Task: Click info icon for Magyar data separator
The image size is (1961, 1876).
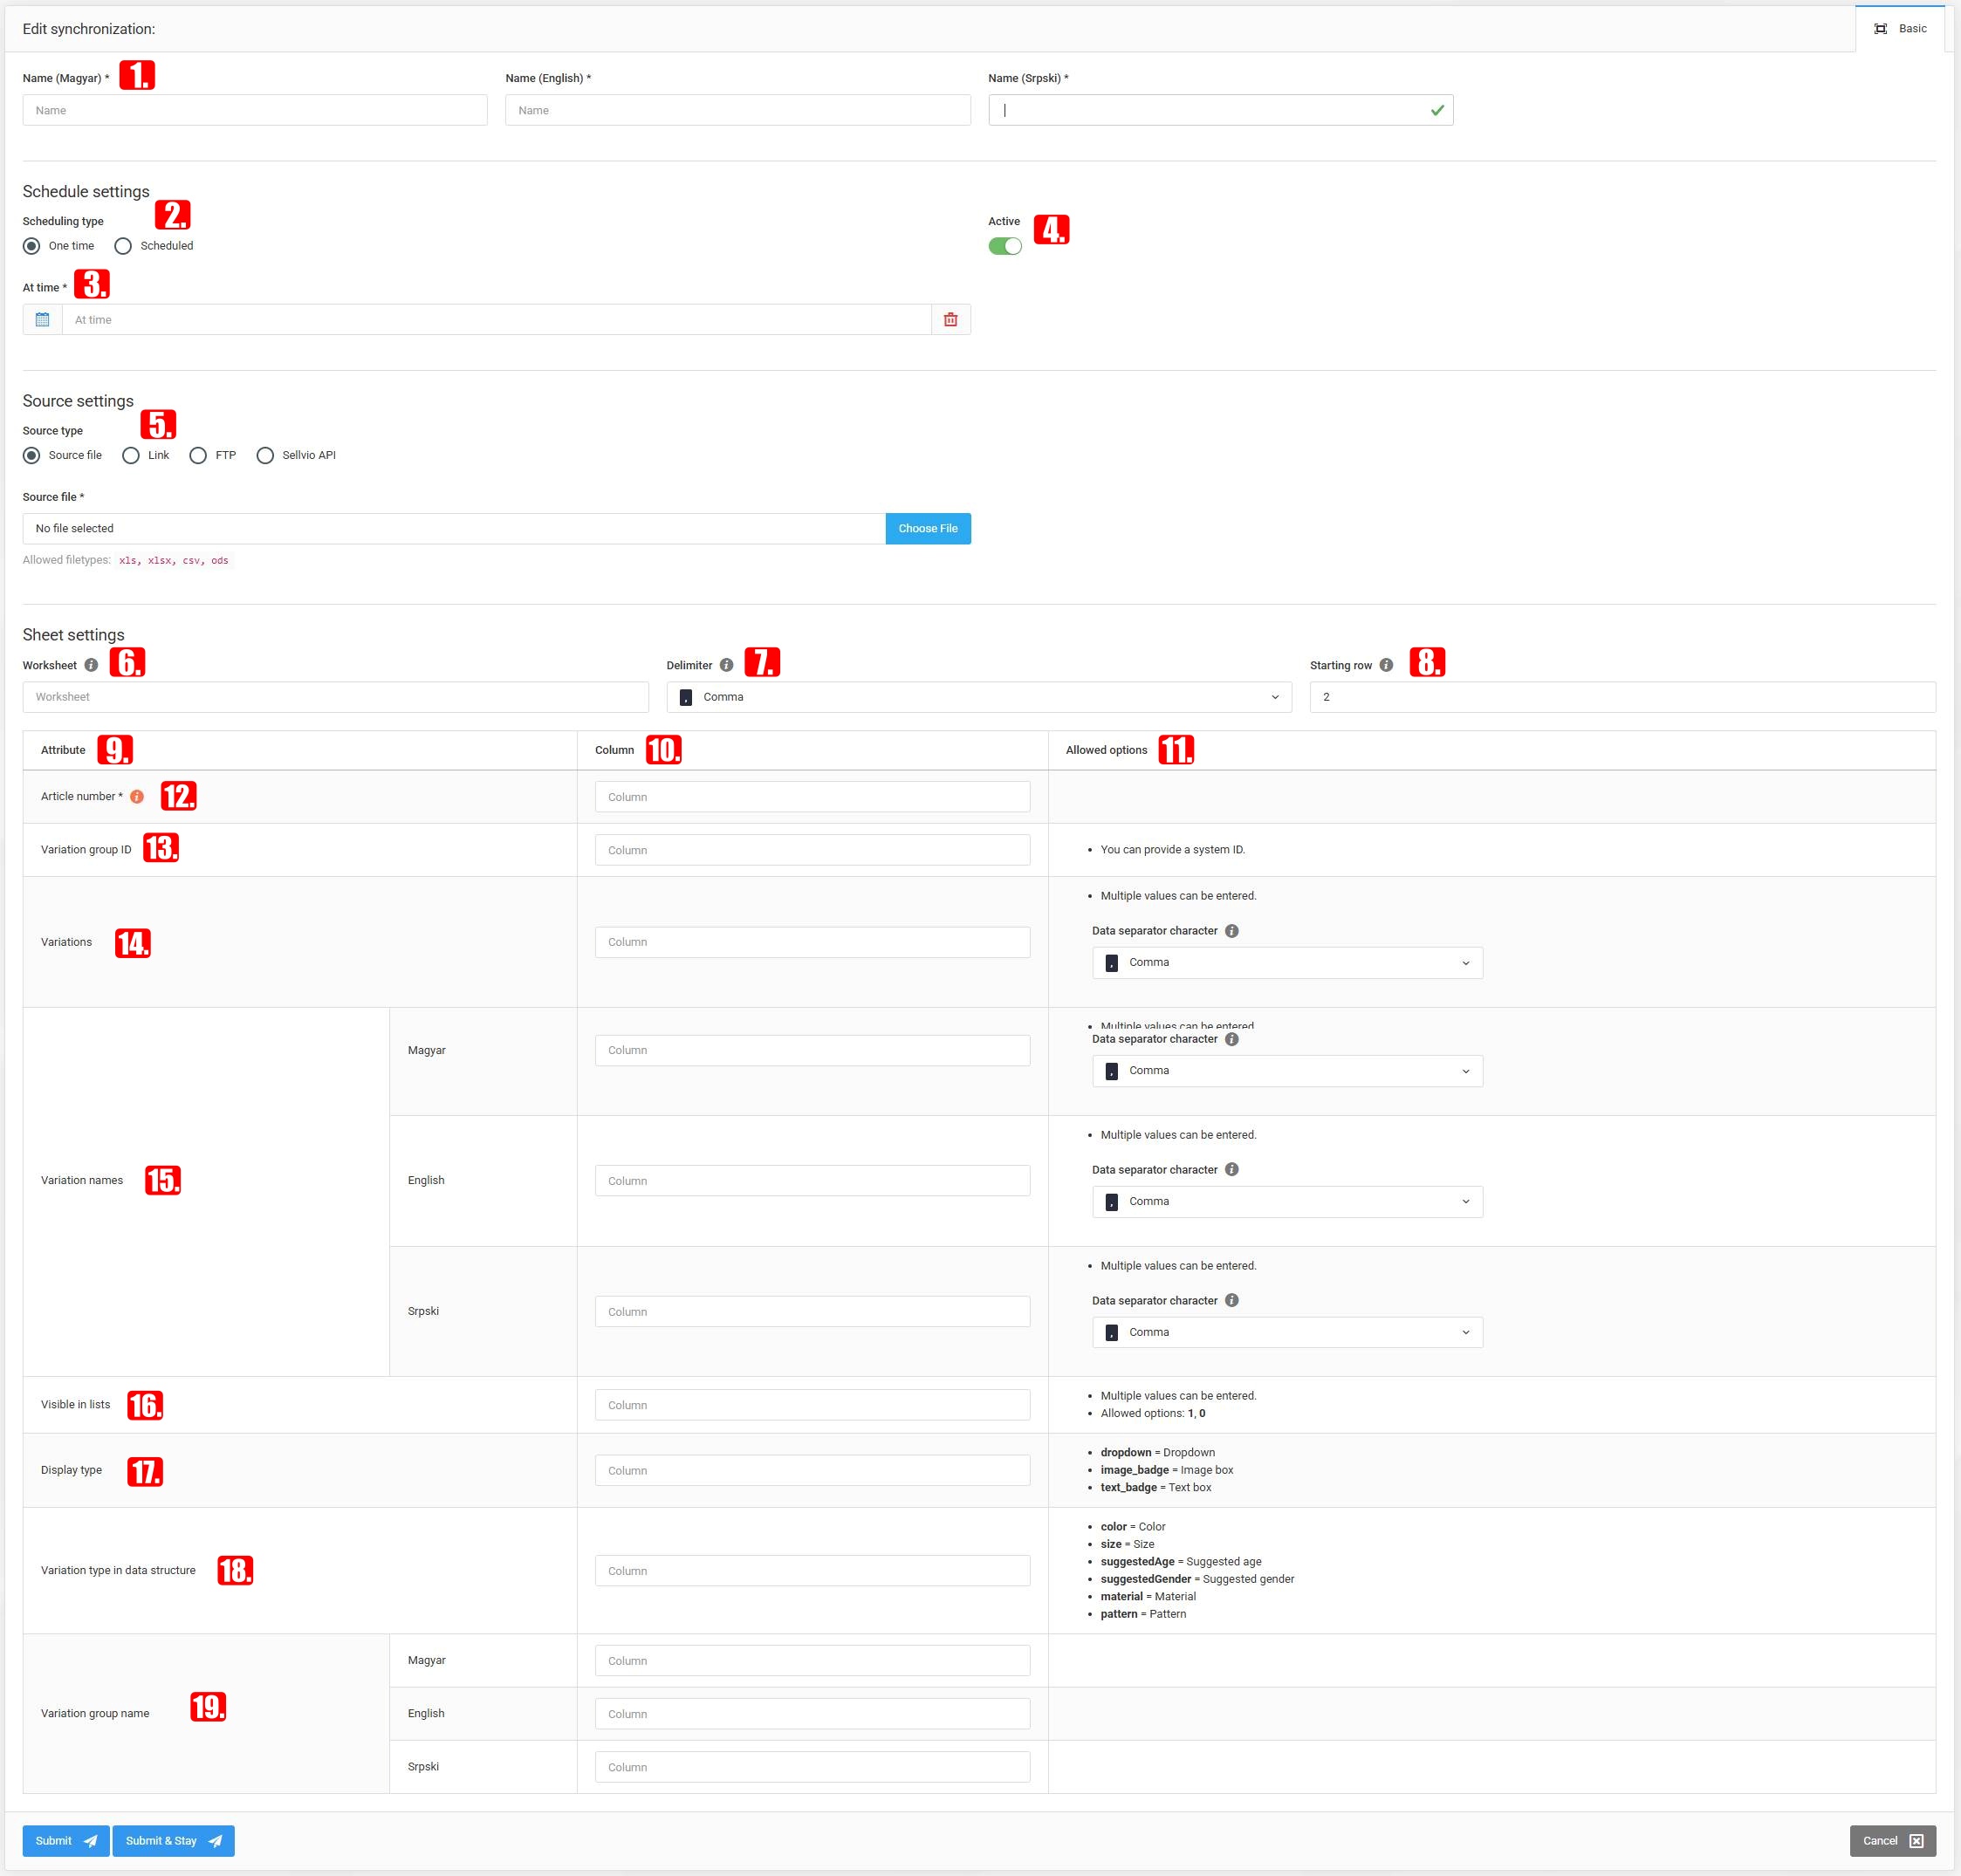Action: pyautogui.click(x=1232, y=1040)
